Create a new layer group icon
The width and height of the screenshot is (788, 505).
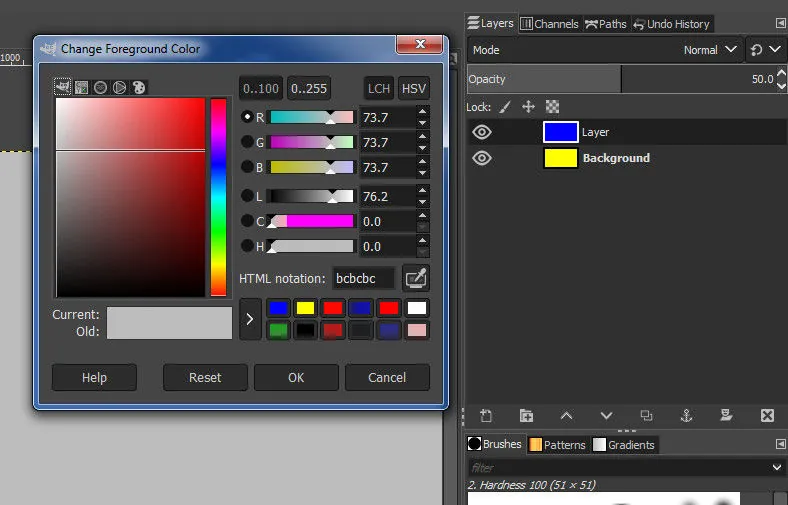click(x=526, y=416)
